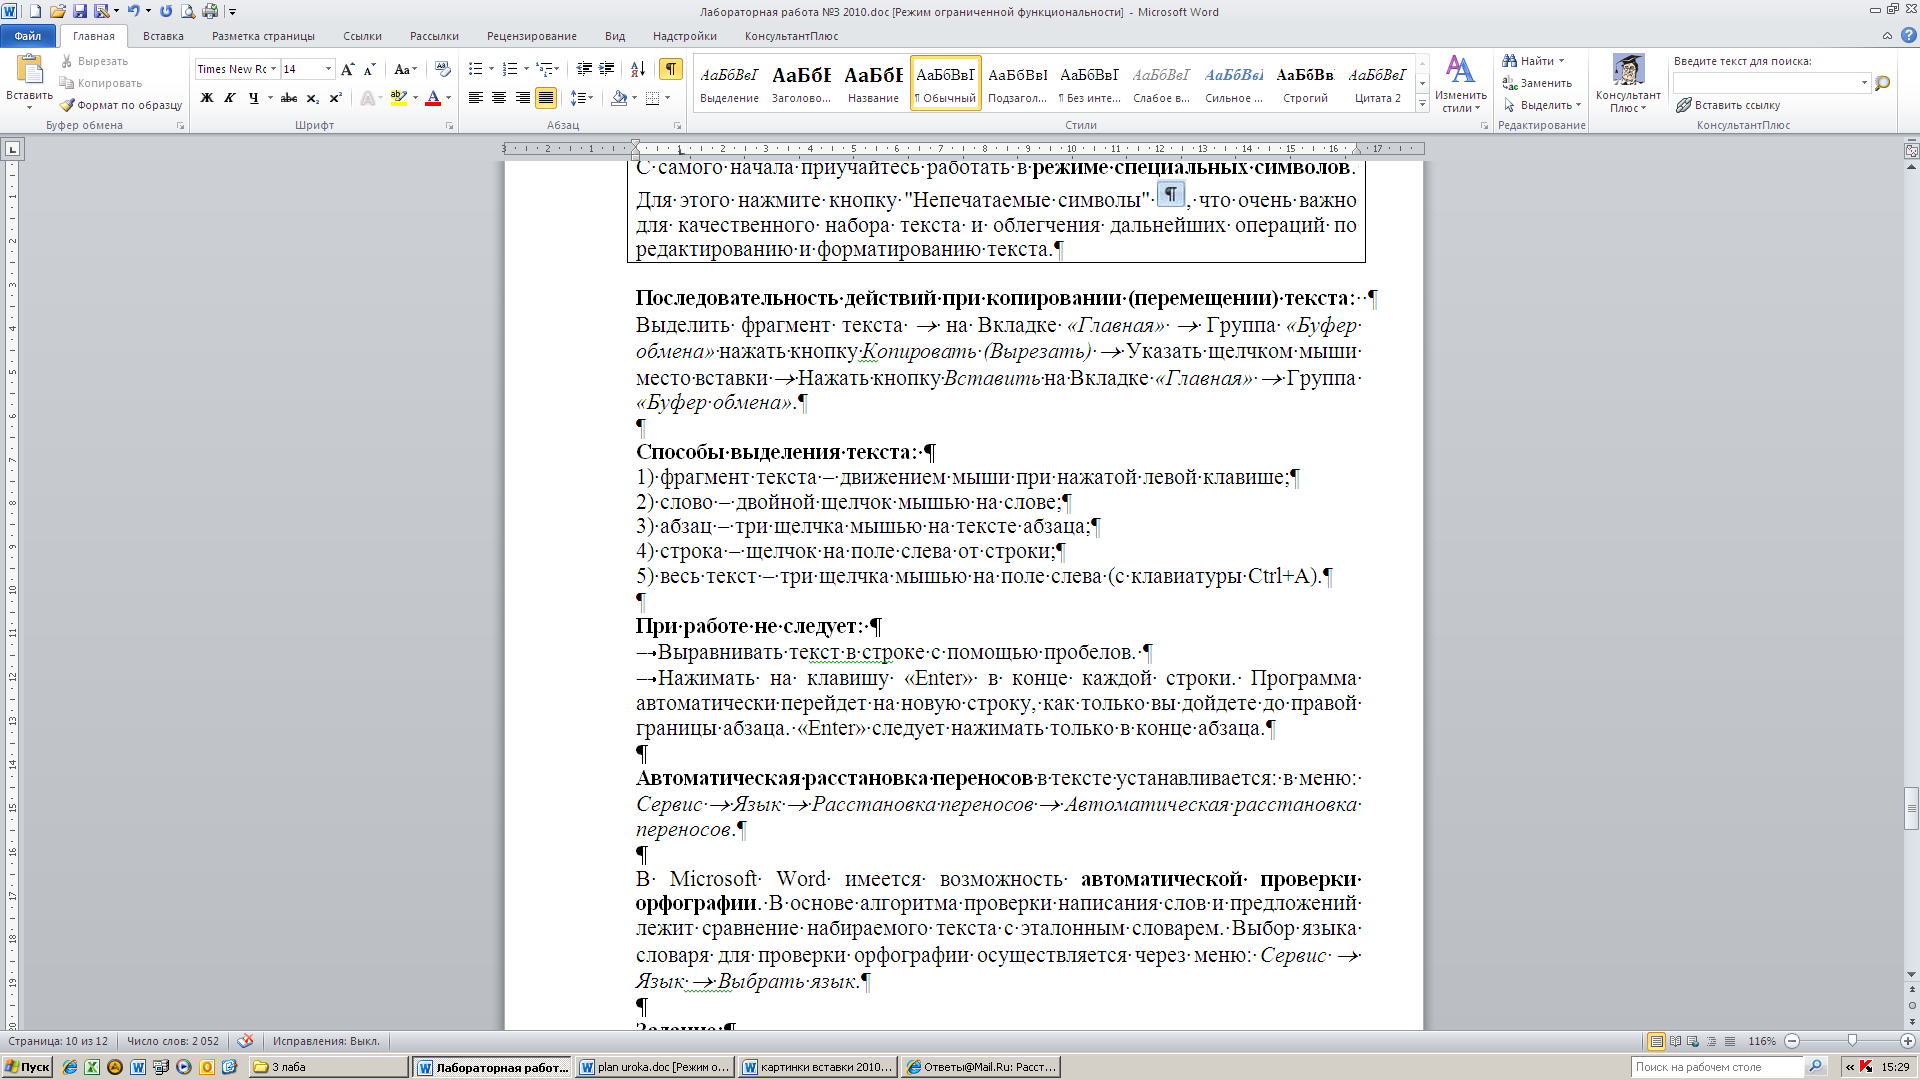Click quick print icon in quick access toolbar
The width and height of the screenshot is (1920, 1080).
[210, 11]
